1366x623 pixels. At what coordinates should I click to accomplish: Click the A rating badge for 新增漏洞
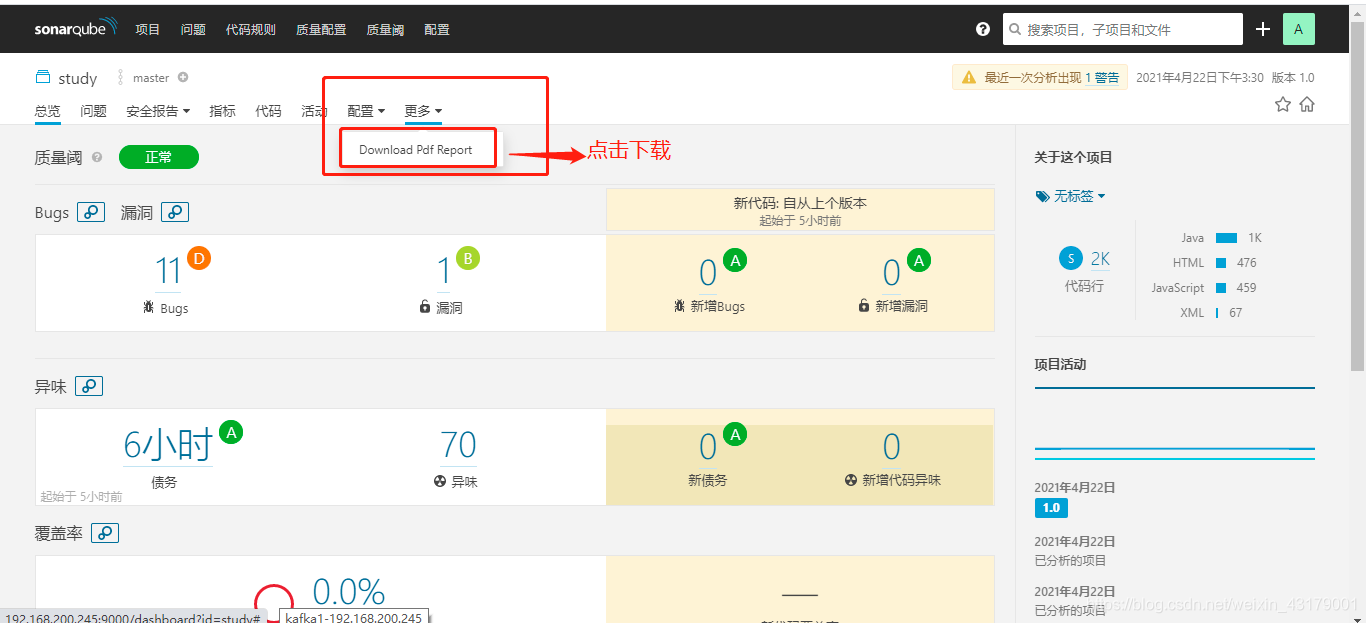(919, 261)
